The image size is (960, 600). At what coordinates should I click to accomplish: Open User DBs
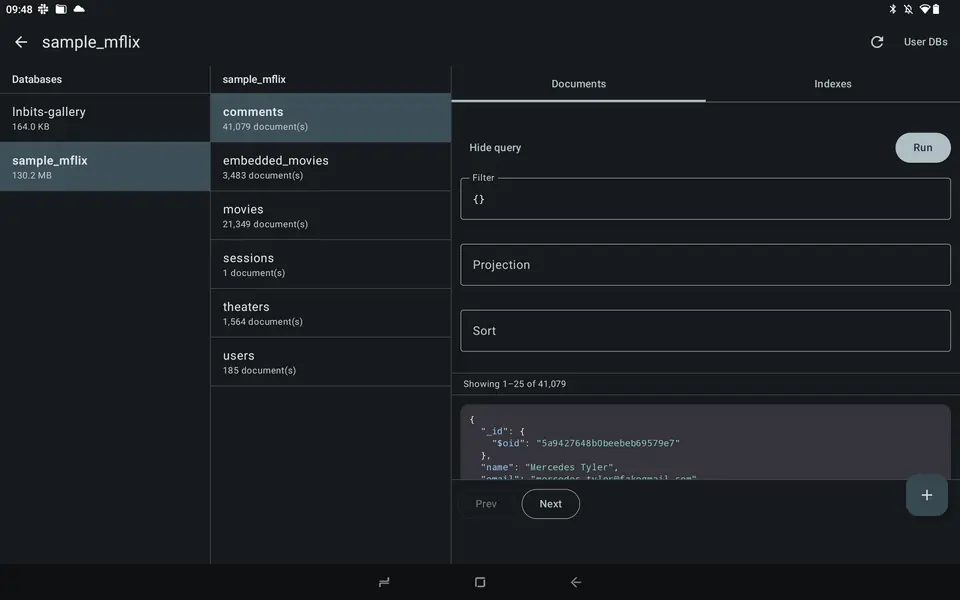(925, 42)
